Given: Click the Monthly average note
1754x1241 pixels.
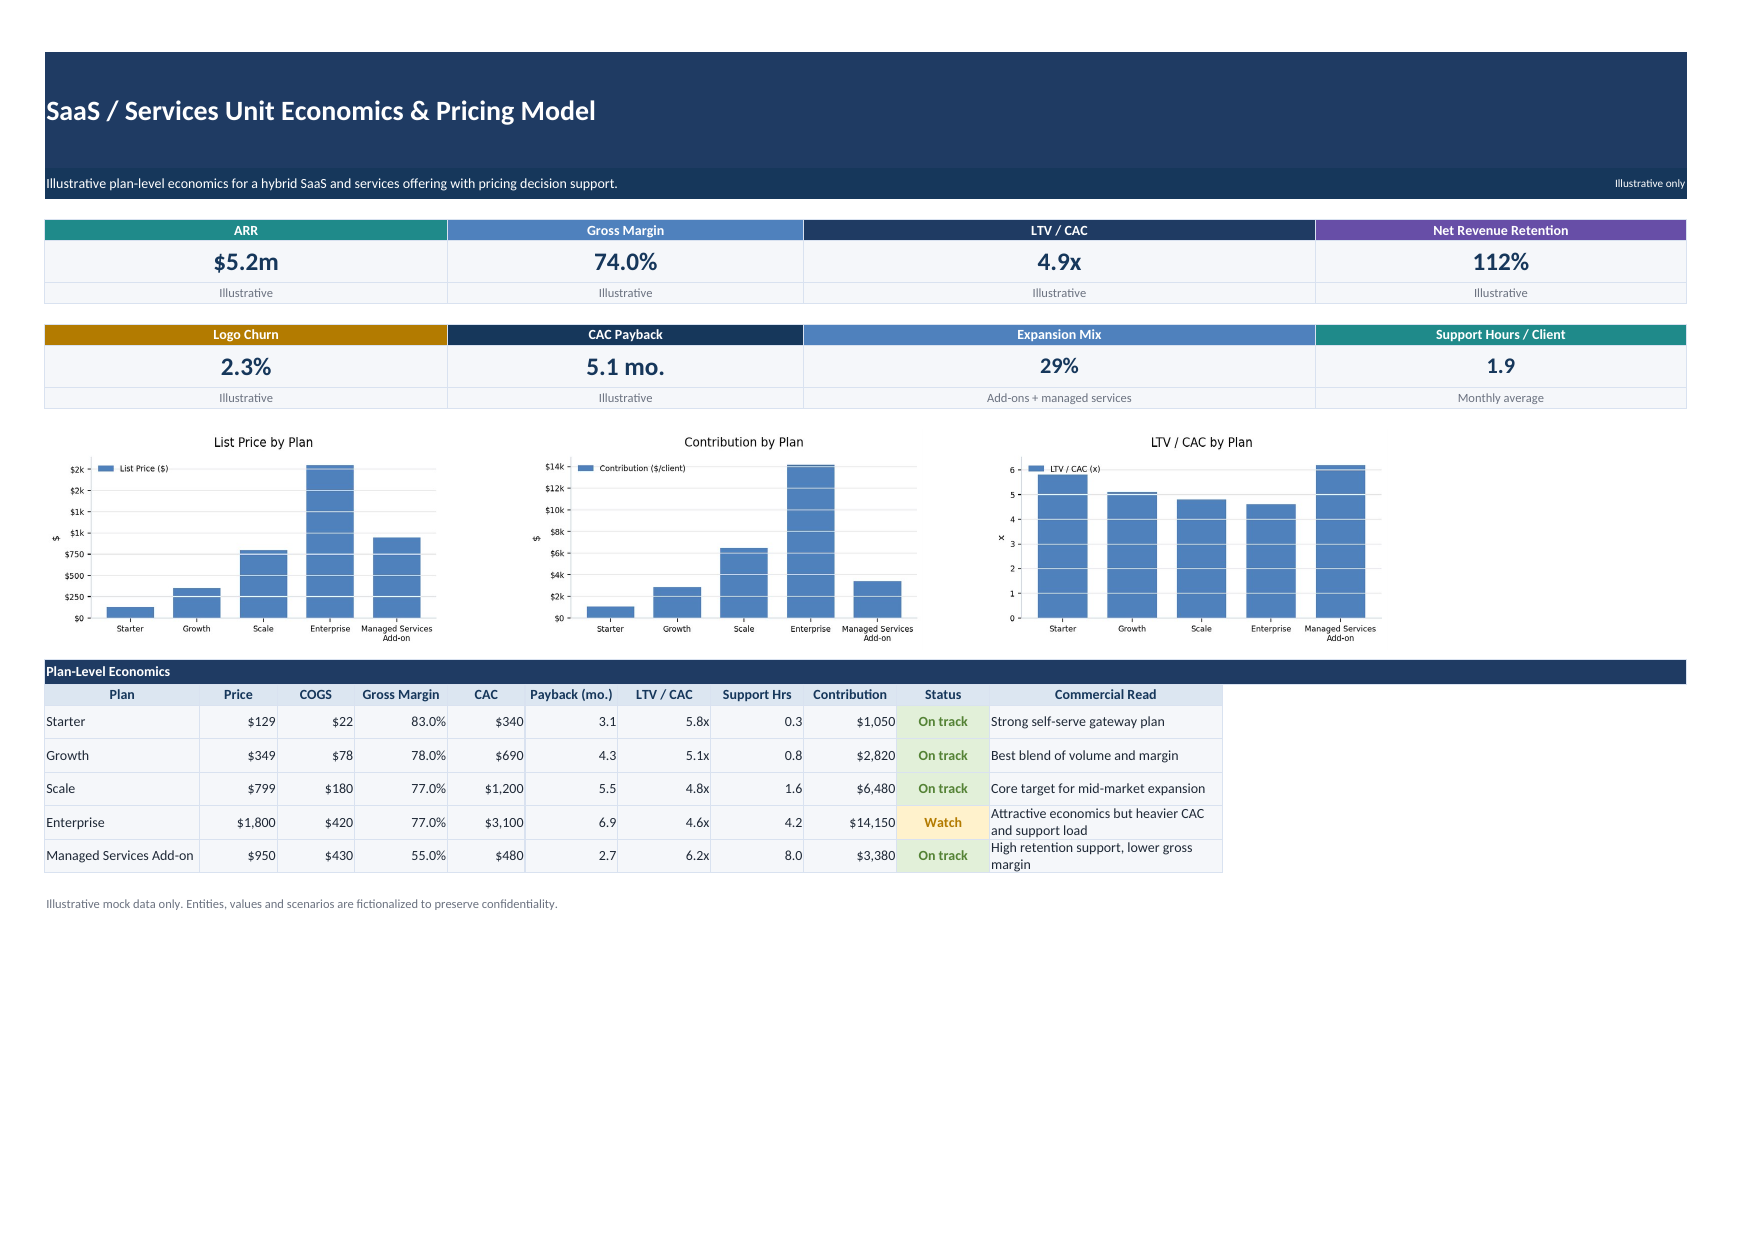Looking at the screenshot, I should pyautogui.click(x=1500, y=398).
